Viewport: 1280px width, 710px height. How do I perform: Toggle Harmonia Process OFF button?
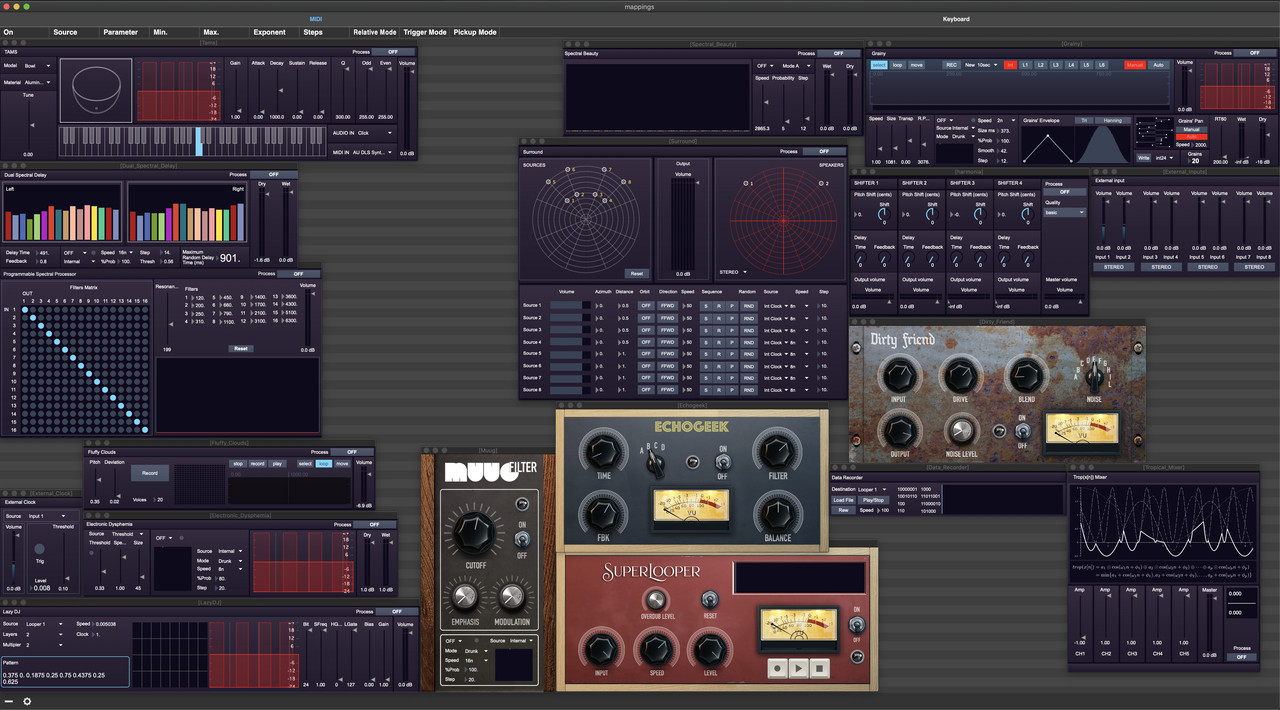point(1064,192)
